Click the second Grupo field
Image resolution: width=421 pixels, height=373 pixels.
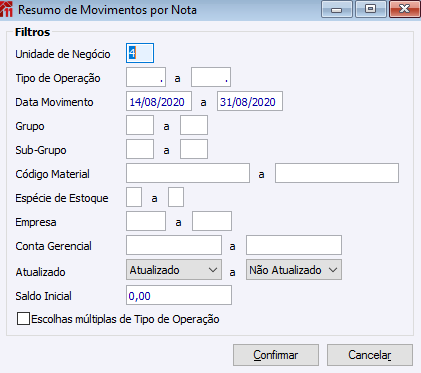pyautogui.click(x=194, y=125)
